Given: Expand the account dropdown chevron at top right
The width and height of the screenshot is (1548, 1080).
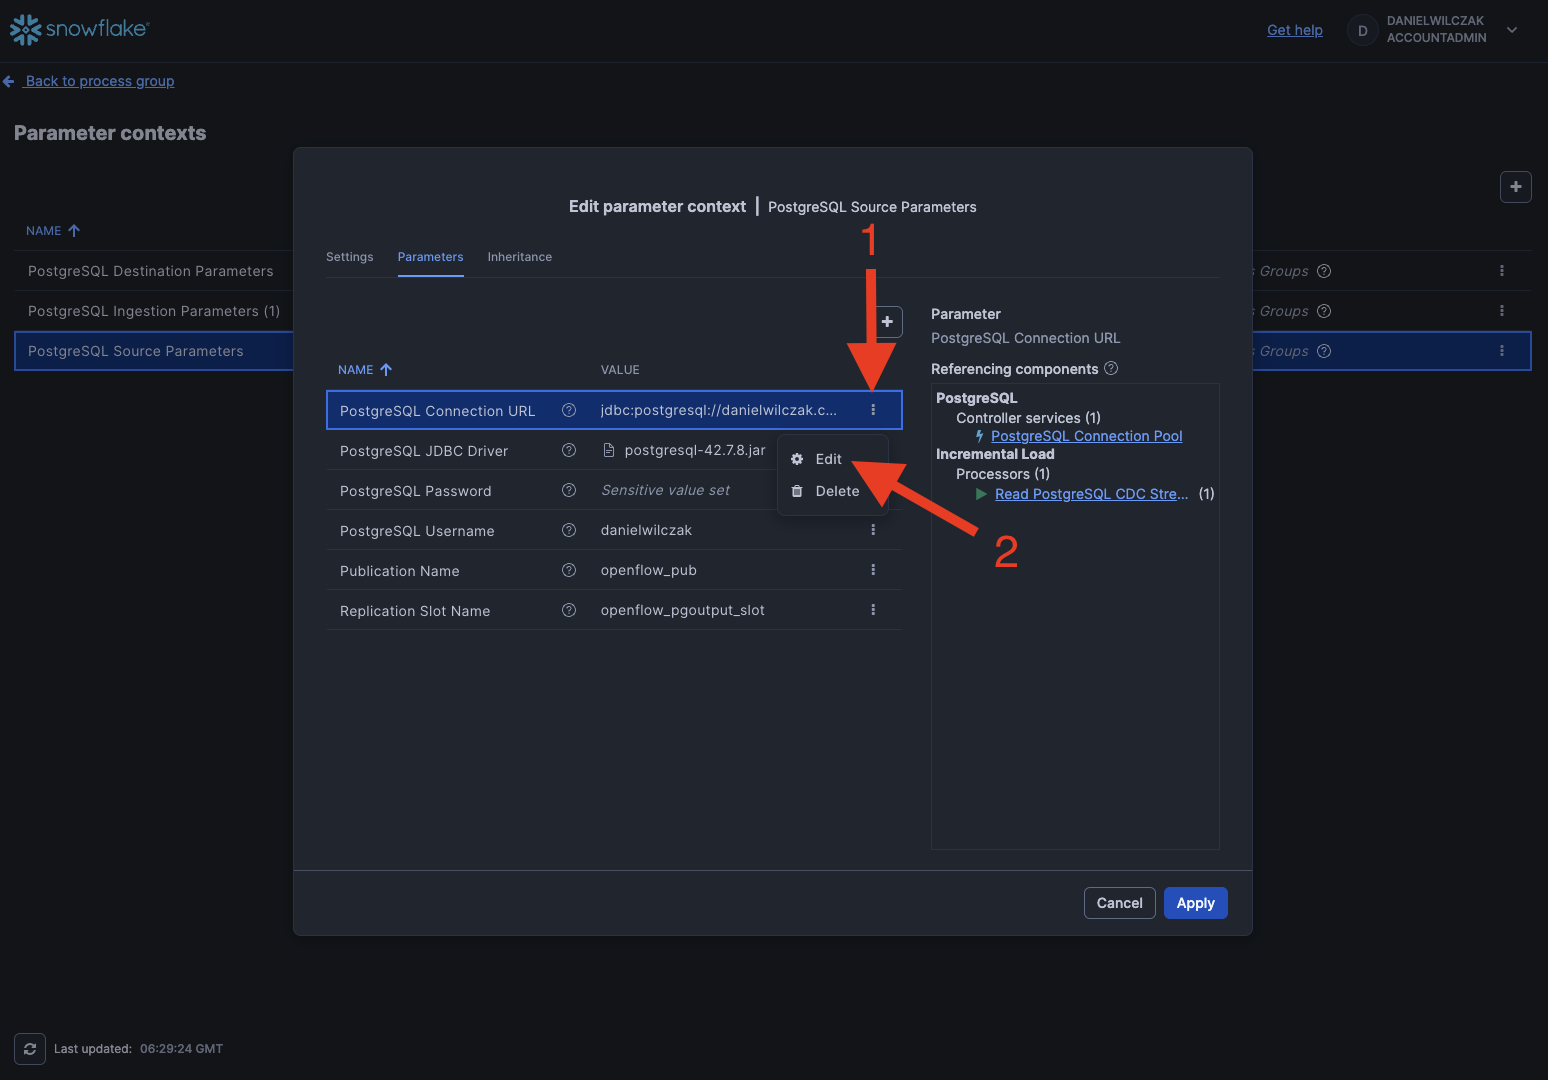Looking at the screenshot, I should tap(1512, 30).
